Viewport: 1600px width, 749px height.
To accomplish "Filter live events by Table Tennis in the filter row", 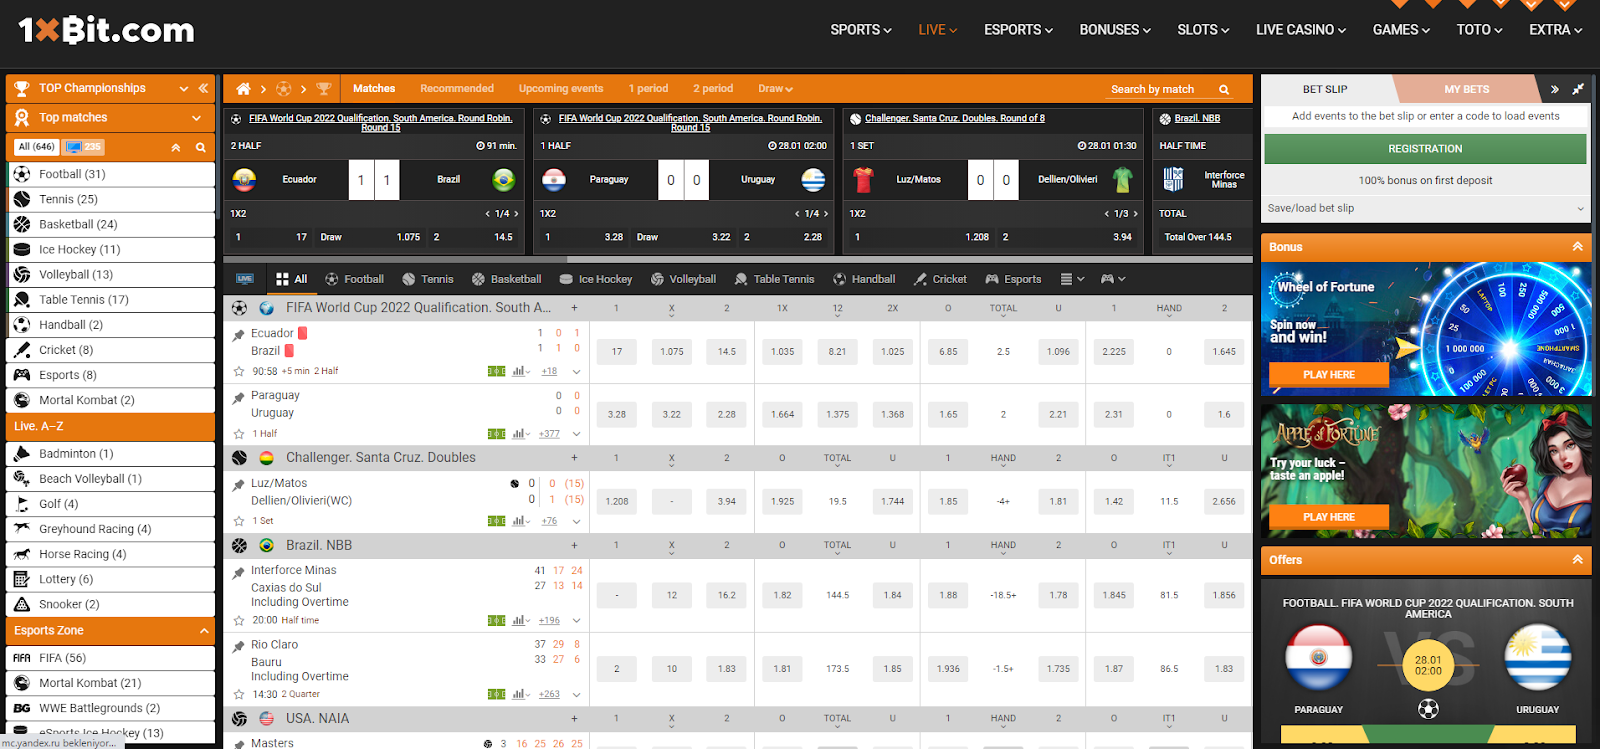I will pyautogui.click(x=774, y=279).
